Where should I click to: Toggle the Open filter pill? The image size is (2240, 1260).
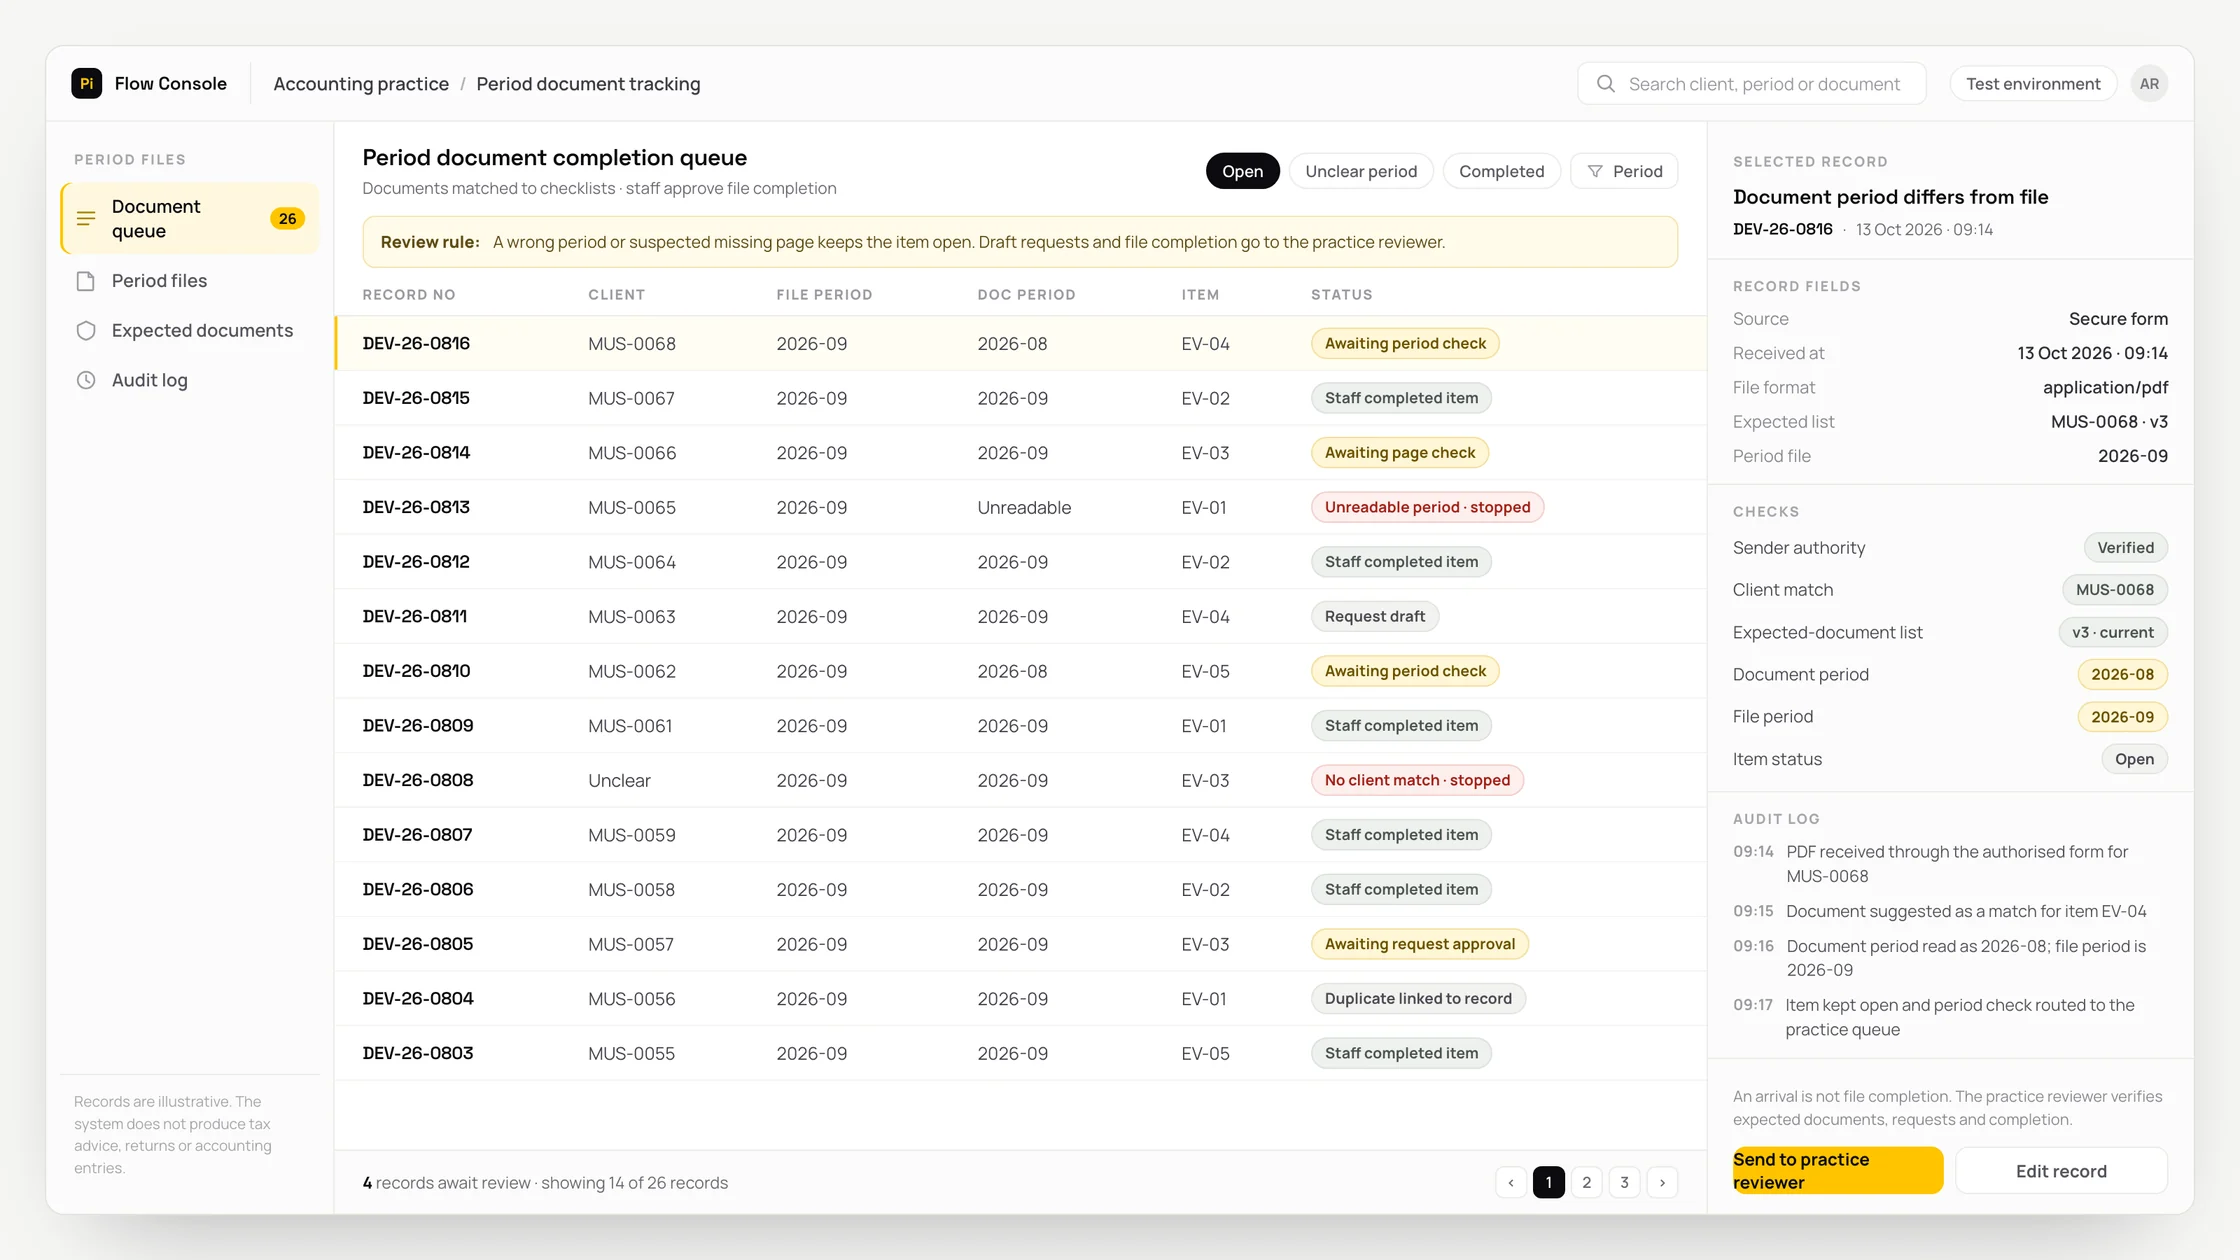1242,171
